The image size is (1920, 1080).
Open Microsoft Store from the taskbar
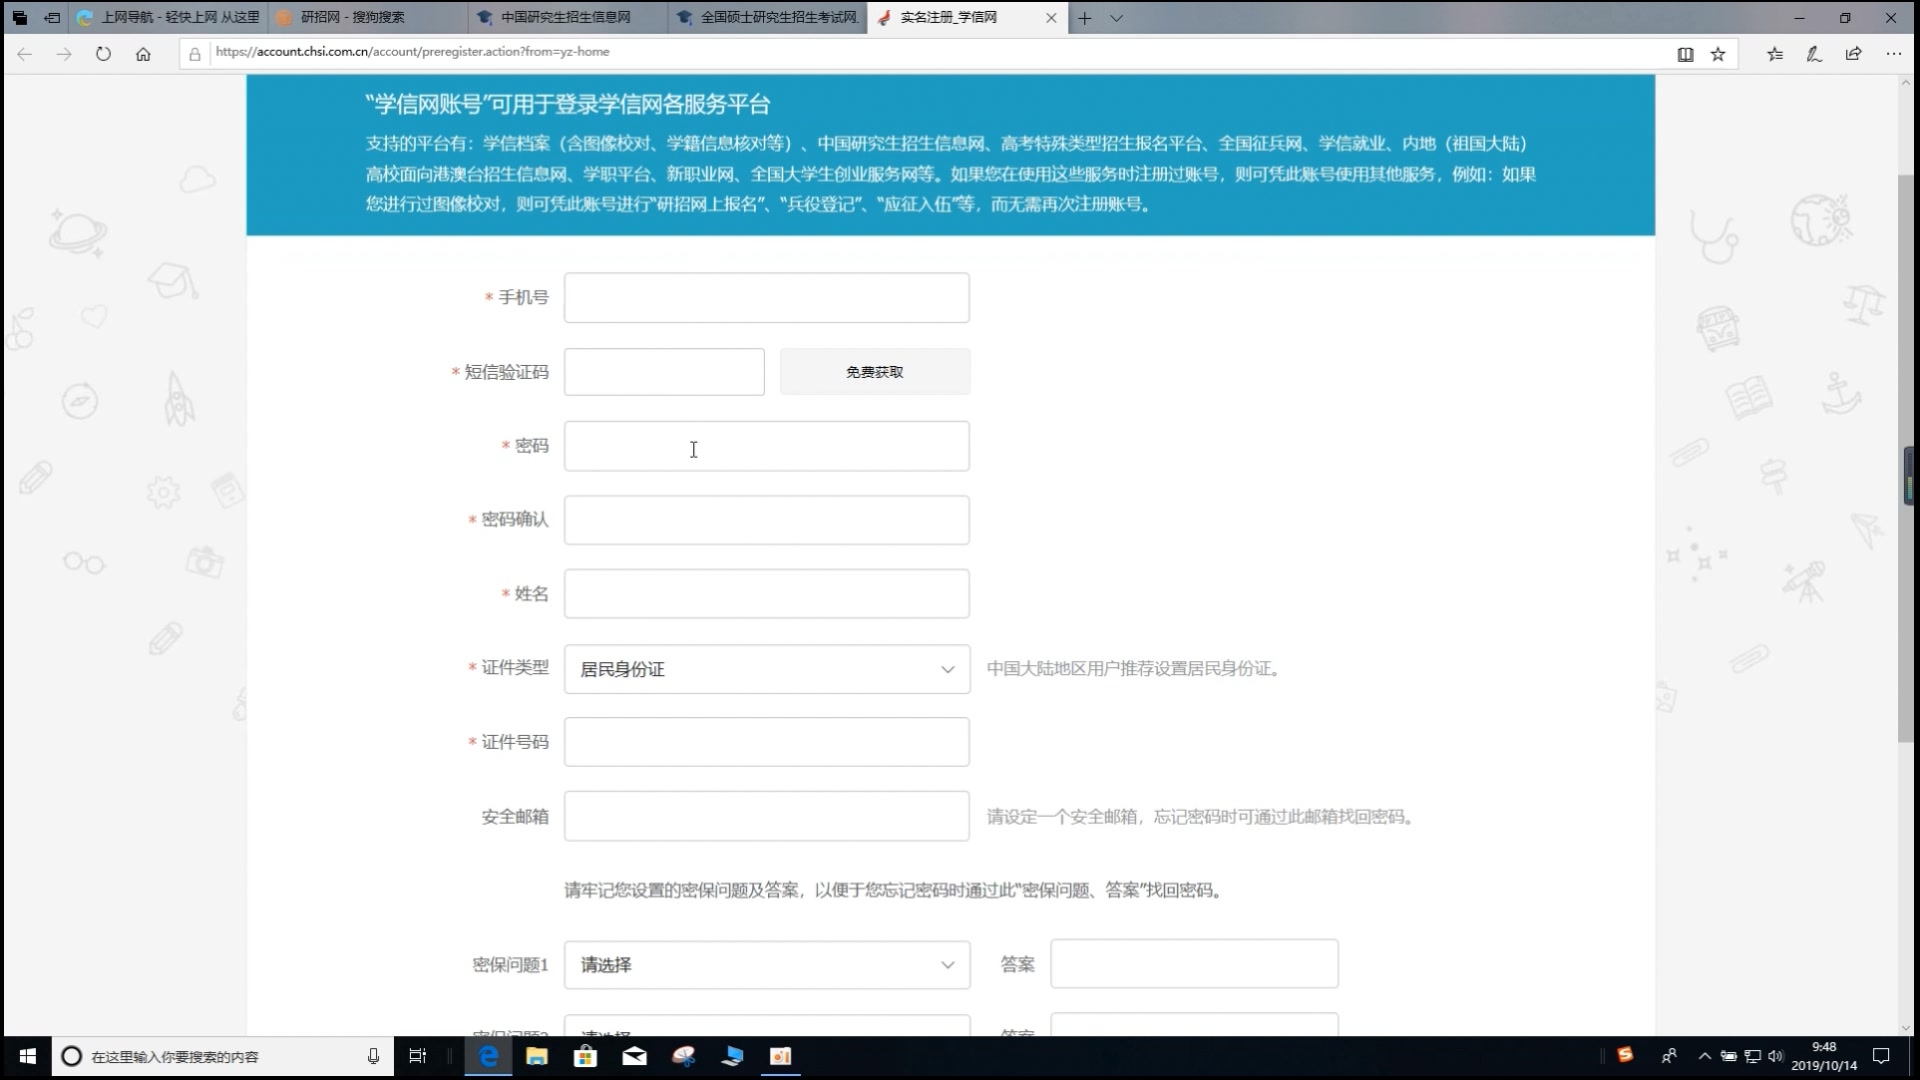click(585, 1056)
